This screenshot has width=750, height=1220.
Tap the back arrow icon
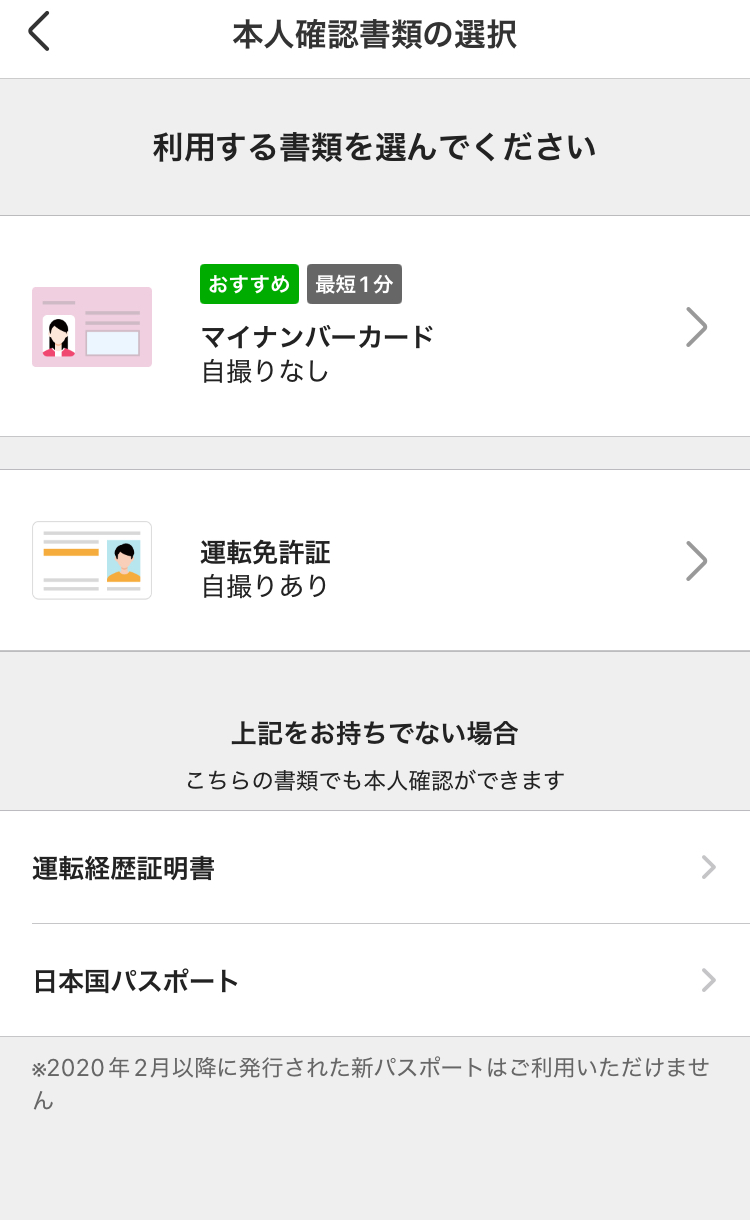38,32
